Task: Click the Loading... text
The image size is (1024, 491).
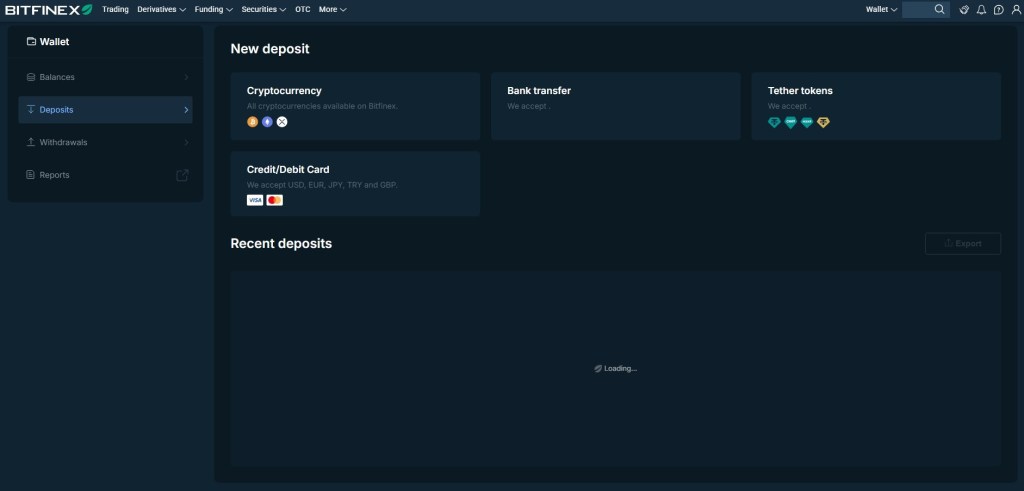Action: pos(620,369)
